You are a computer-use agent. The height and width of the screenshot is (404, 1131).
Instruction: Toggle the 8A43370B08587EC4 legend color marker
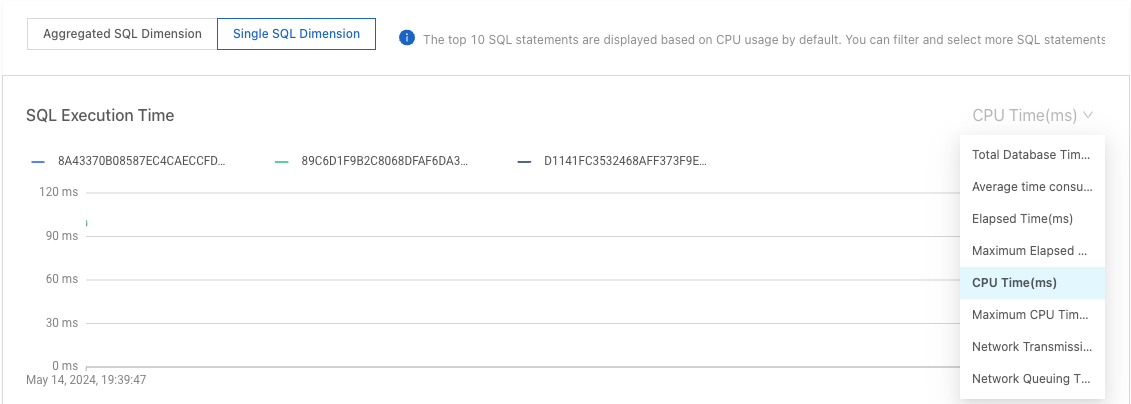point(39,162)
